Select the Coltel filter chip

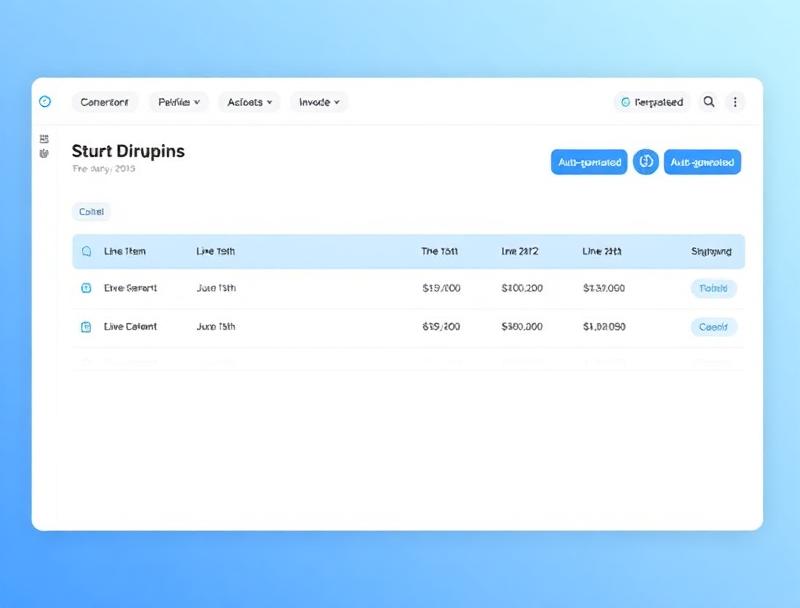click(x=91, y=212)
